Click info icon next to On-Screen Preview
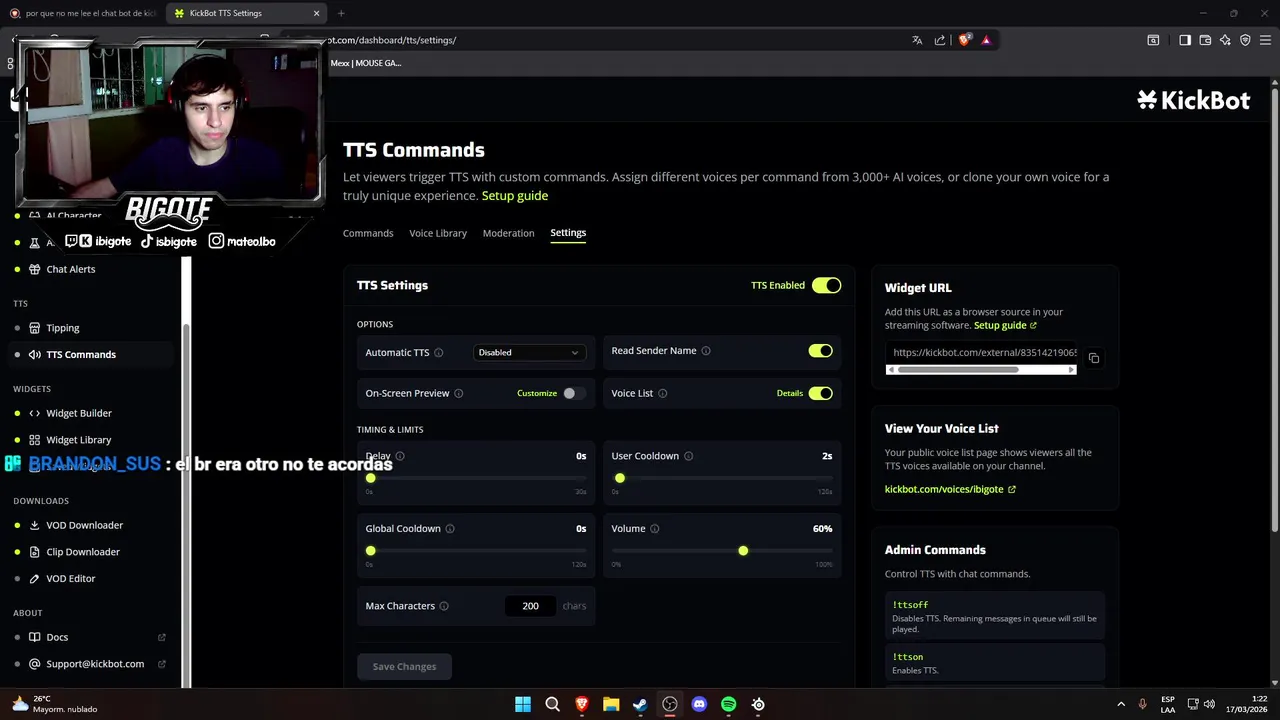The height and width of the screenshot is (720, 1280). coord(459,393)
